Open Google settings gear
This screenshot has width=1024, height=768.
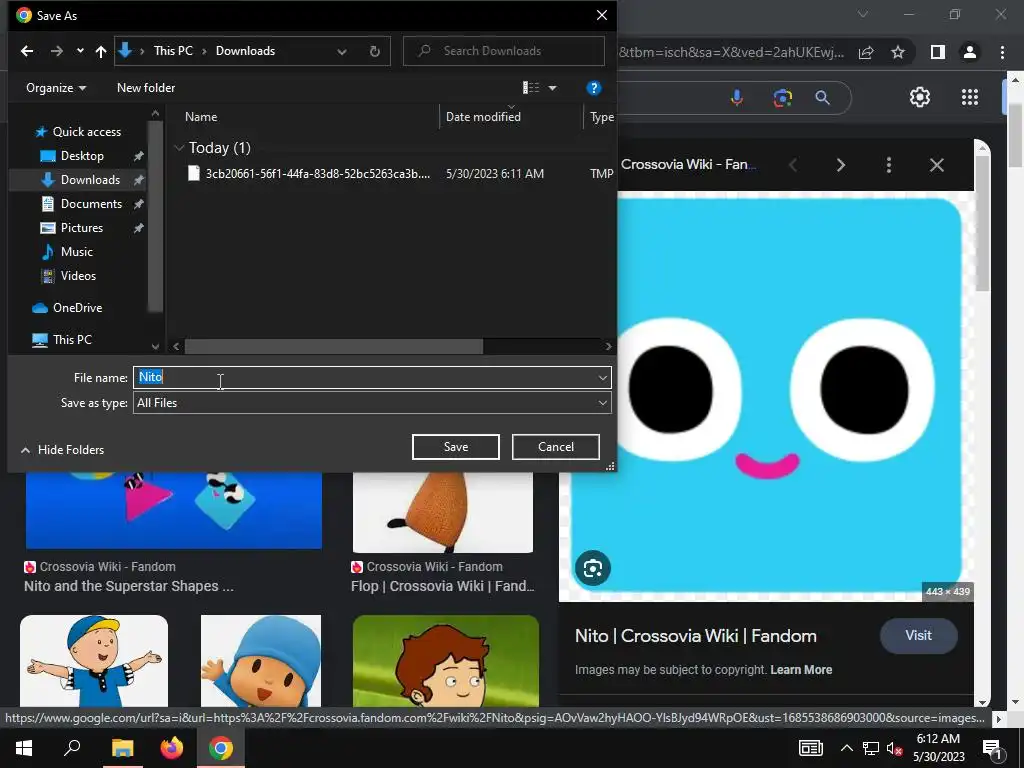919,97
